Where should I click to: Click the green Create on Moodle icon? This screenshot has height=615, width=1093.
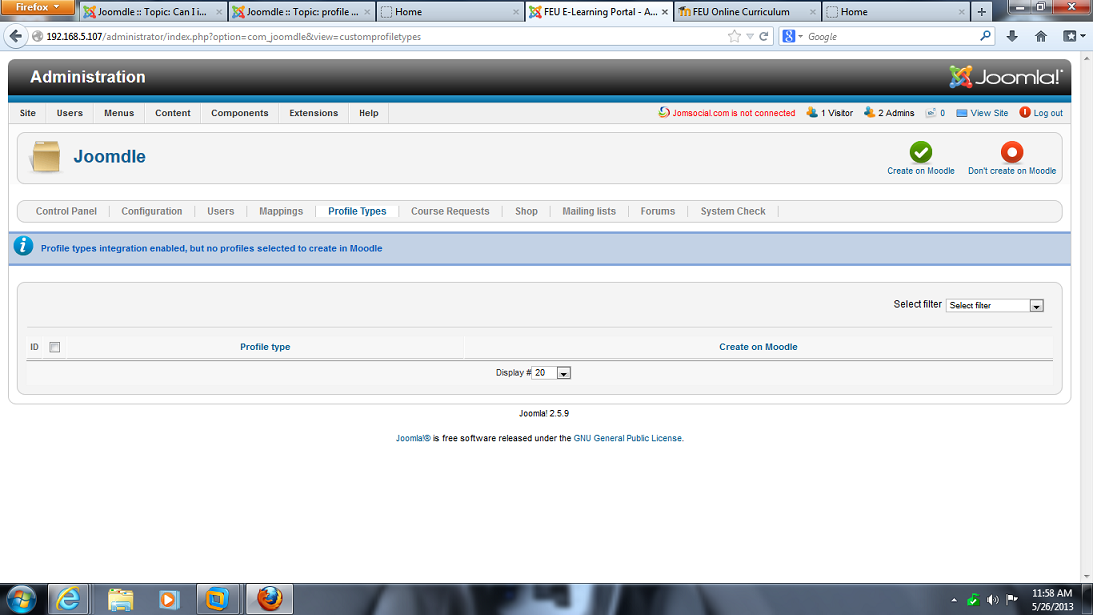pyautogui.click(x=920, y=152)
